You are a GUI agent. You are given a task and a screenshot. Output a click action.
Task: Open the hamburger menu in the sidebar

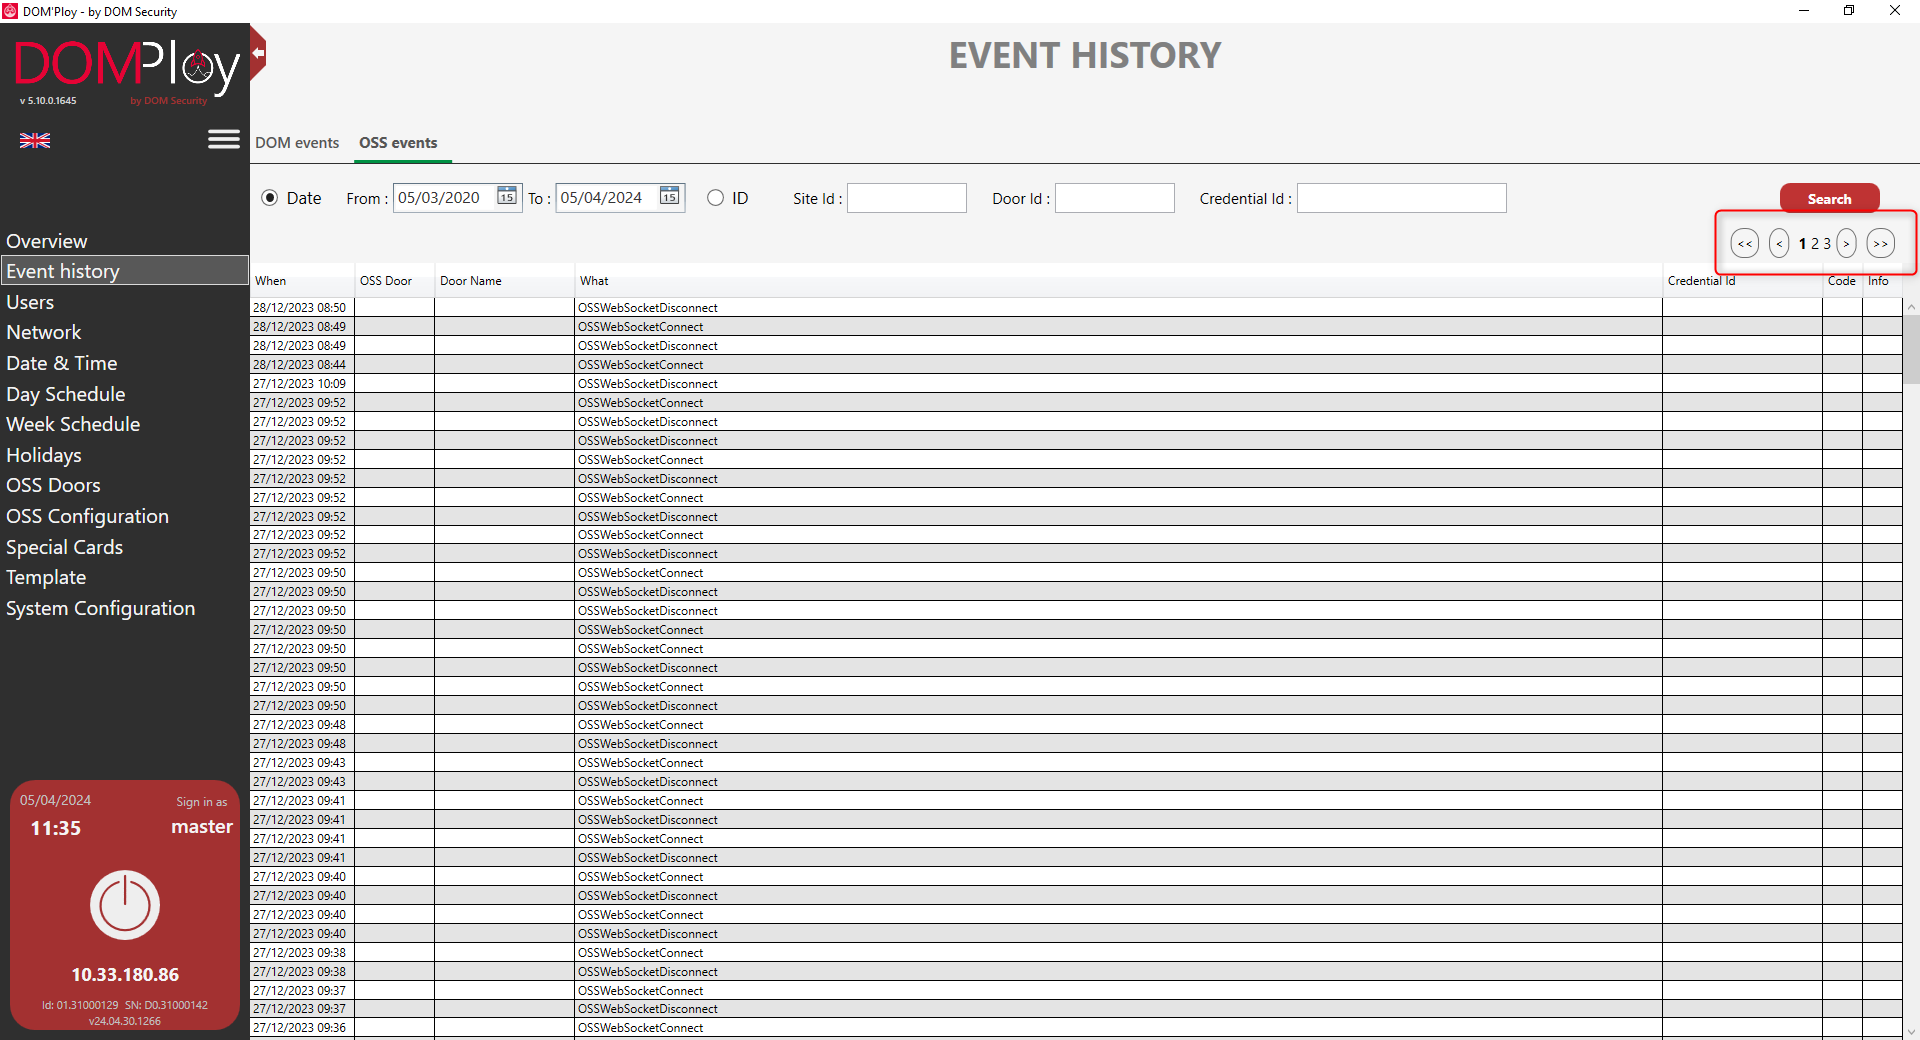[224, 139]
